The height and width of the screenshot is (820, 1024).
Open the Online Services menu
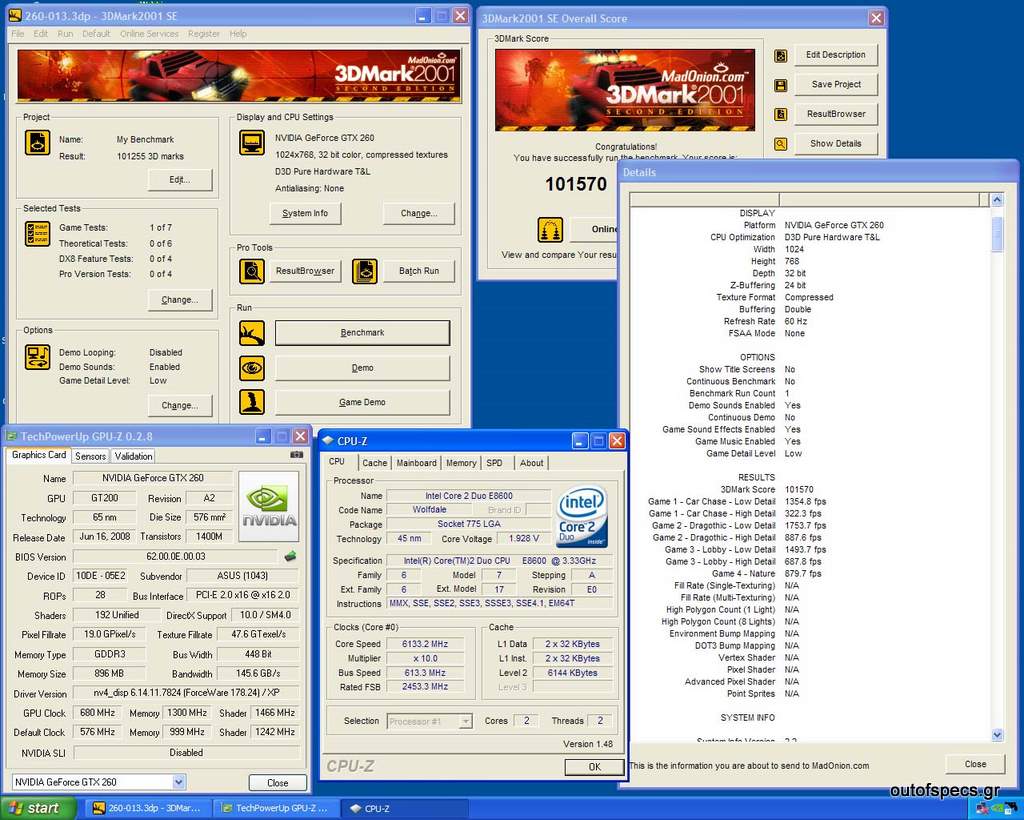click(x=149, y=34)
